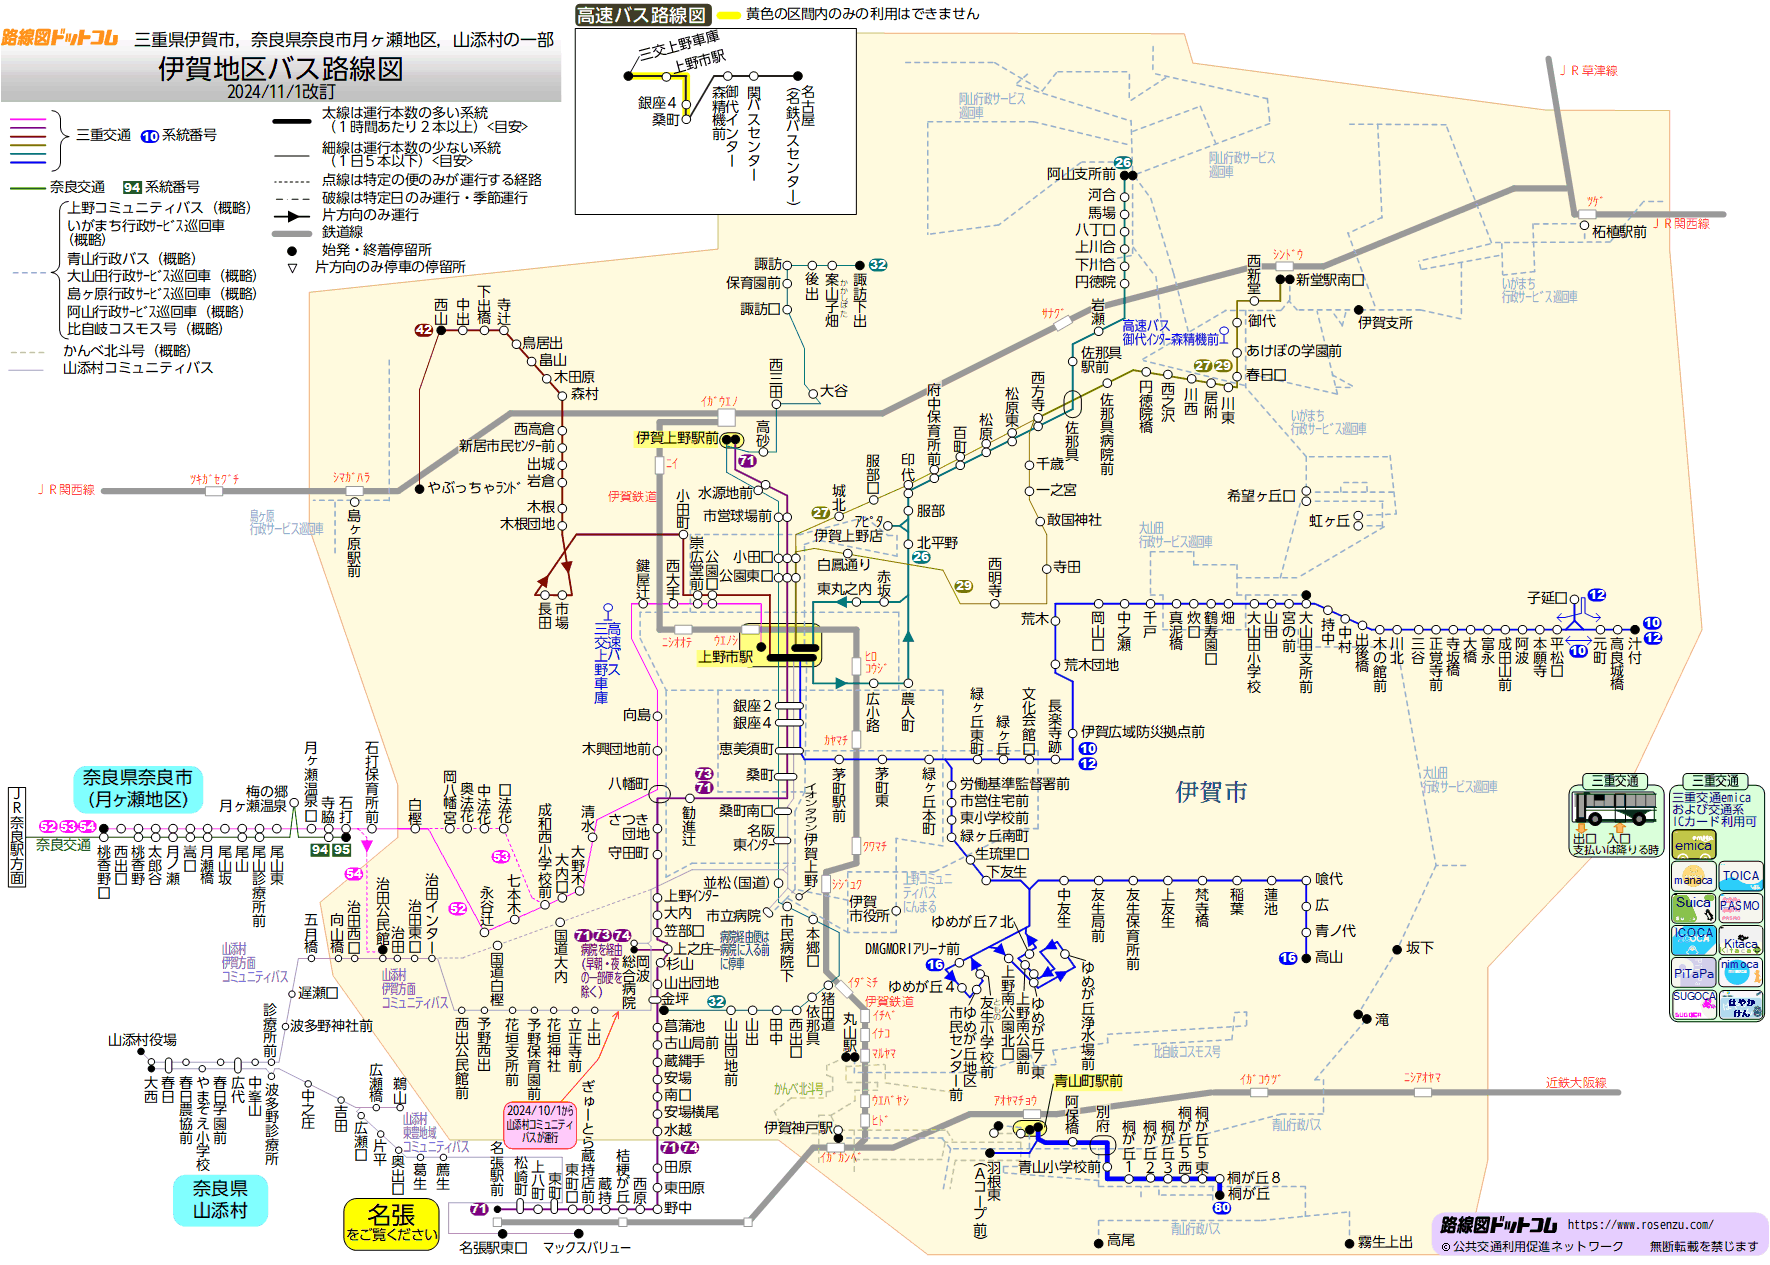The width and height of the screenshot is (1770, 1265).
Task: Click the 伊賀神戸駅 label
Action: point(798,1128)
